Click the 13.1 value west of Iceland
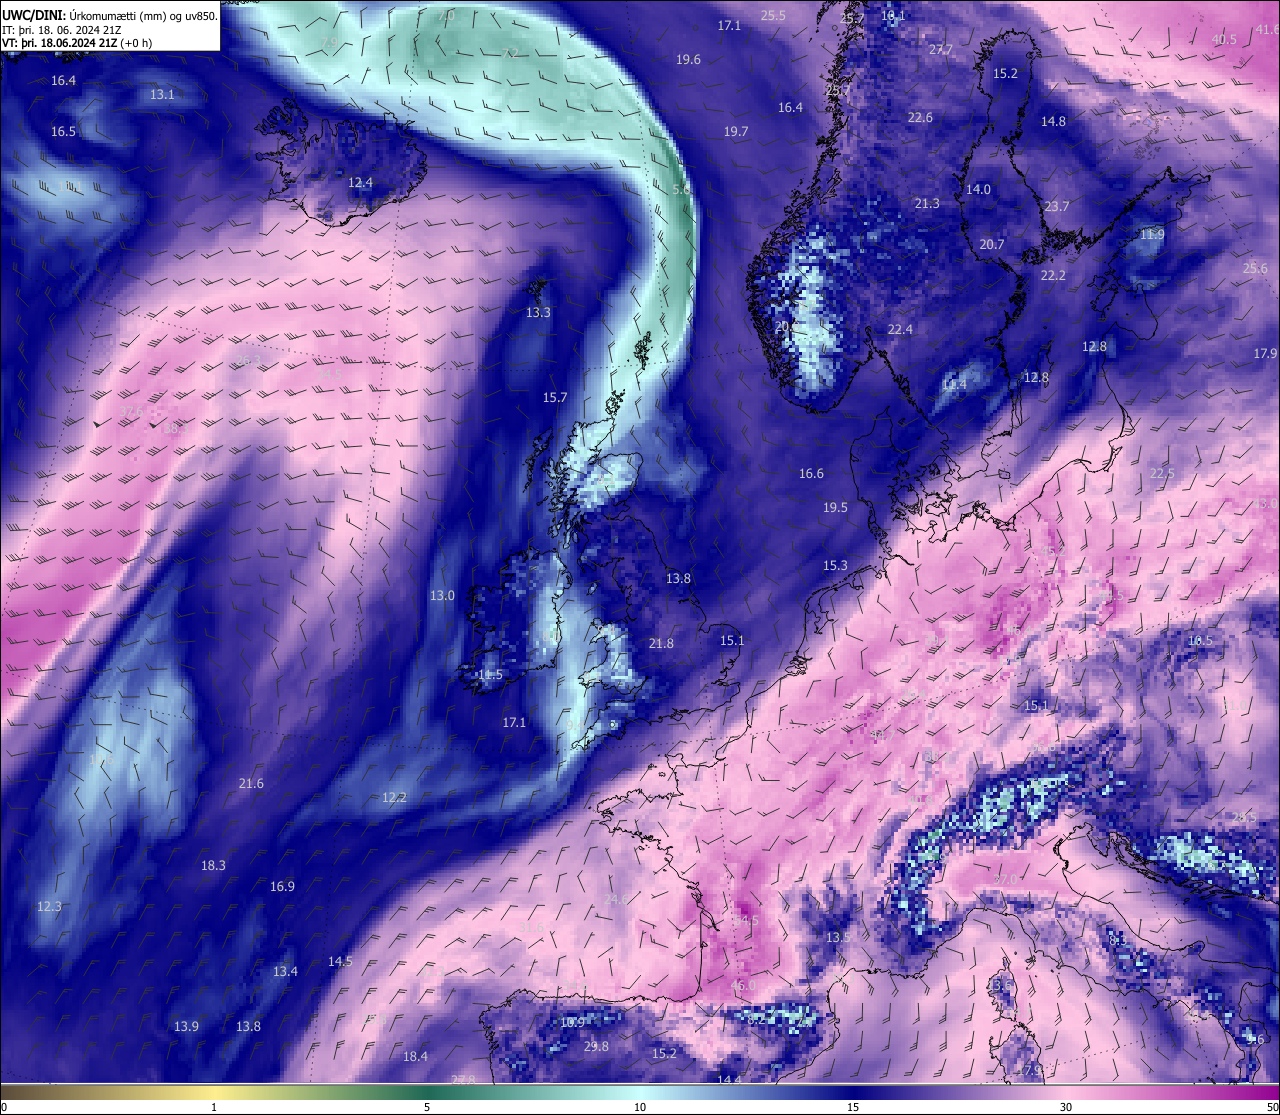 pyautogui.click(x=162, y=95)
